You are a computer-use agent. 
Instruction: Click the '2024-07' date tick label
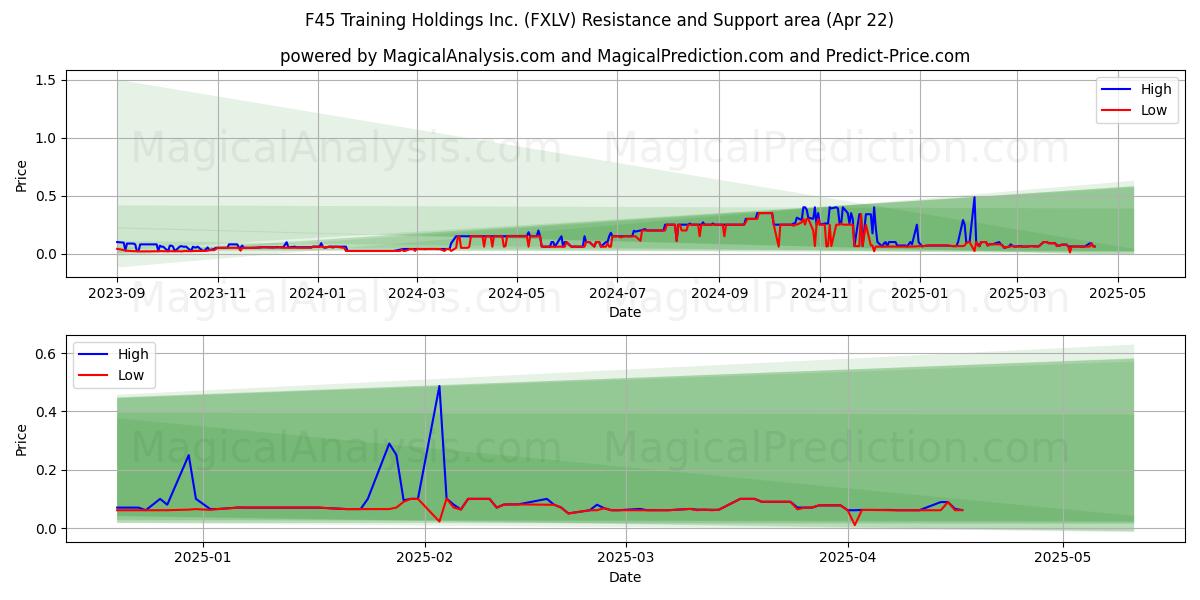click(x=617, y=293)
